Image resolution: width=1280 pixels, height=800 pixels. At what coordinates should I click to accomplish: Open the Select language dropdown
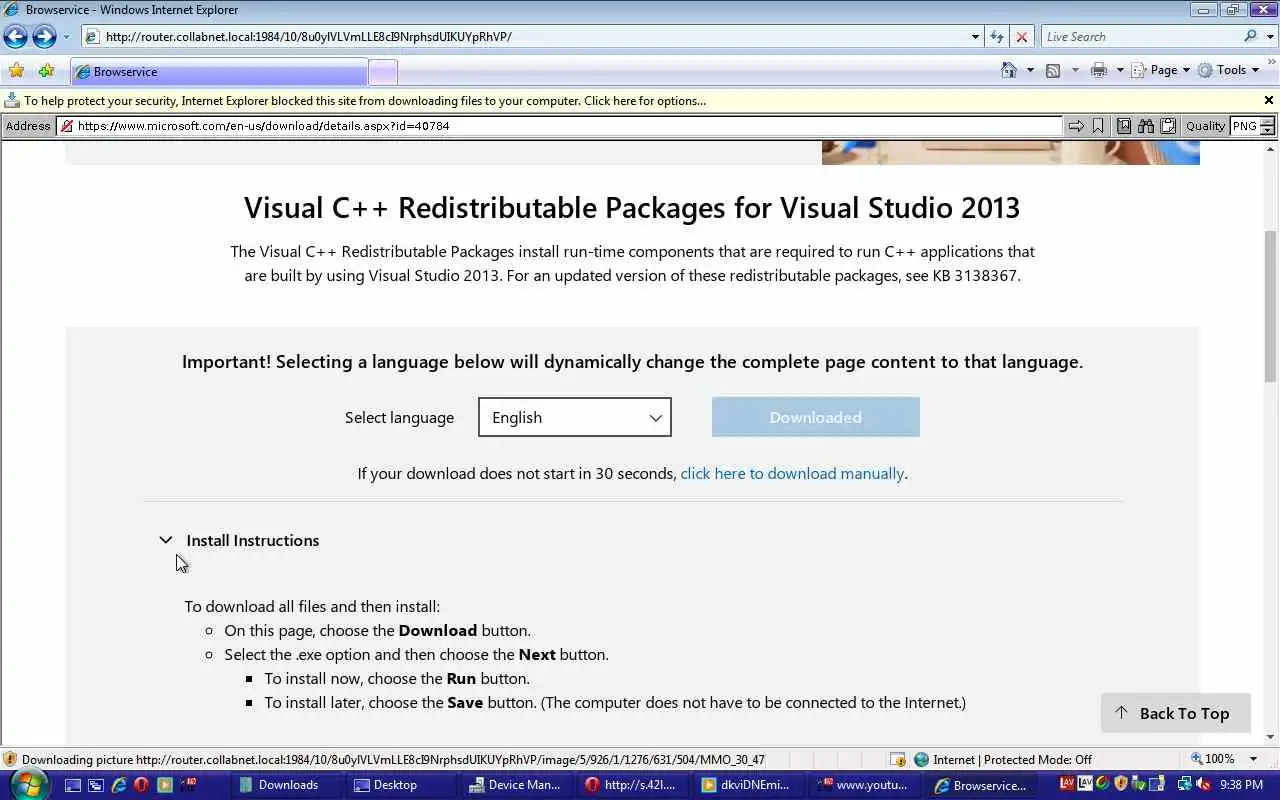pyautogui.click(x=575, y=417)
